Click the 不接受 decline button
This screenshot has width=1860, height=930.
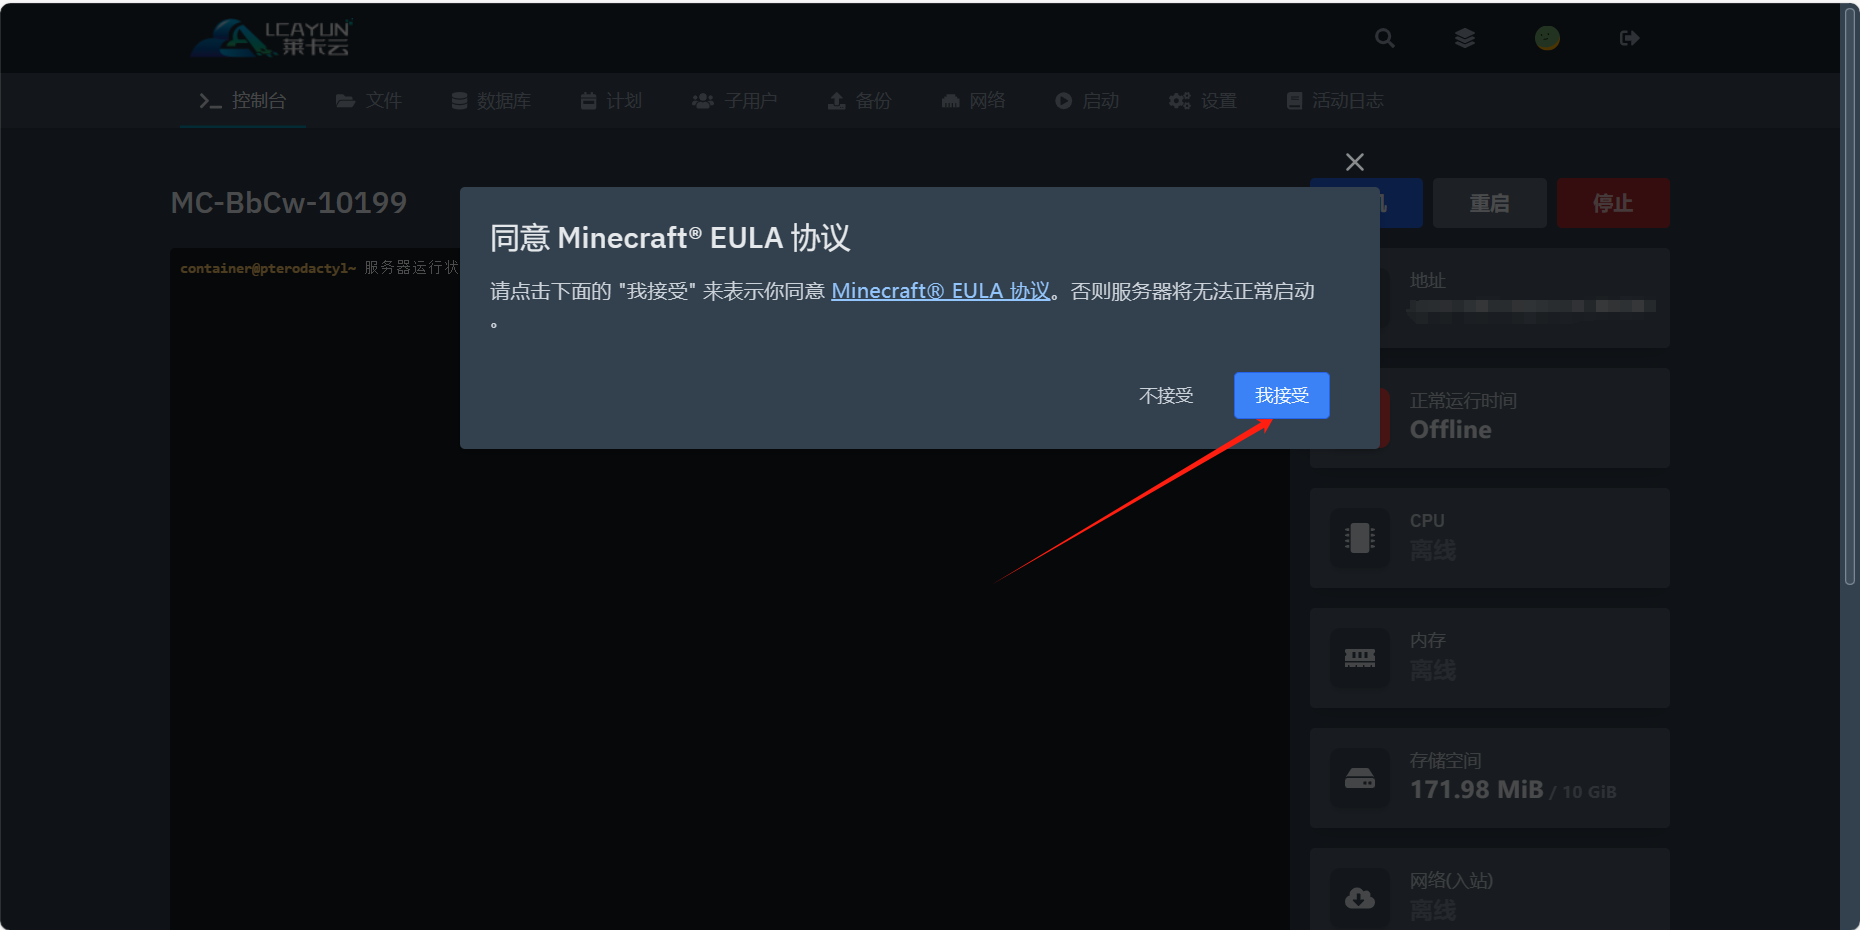click(1166, 395)
